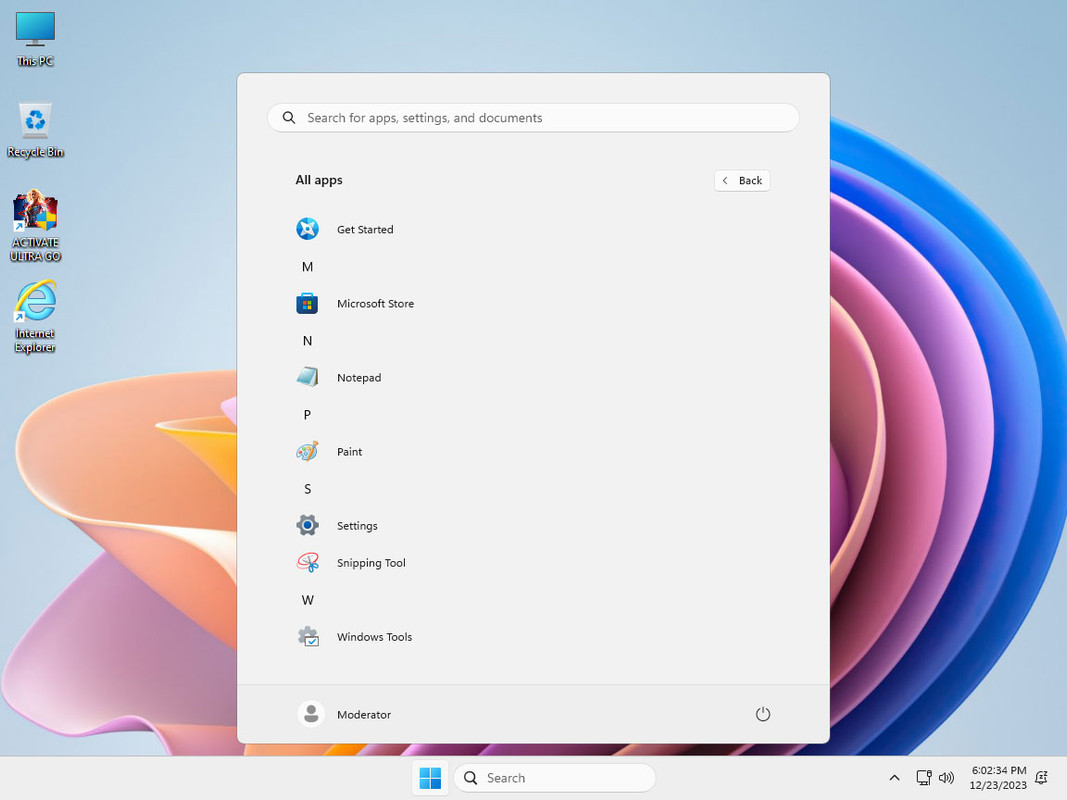Click the Start menu search field
This screenshot has height=800, width=1067.
click(534, 118)
